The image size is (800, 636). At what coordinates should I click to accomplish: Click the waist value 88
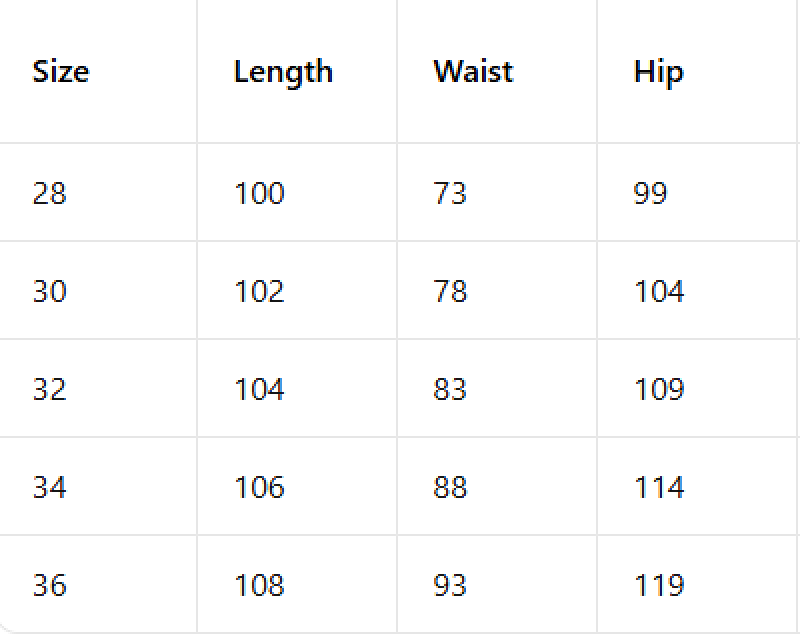pos(450,487)
